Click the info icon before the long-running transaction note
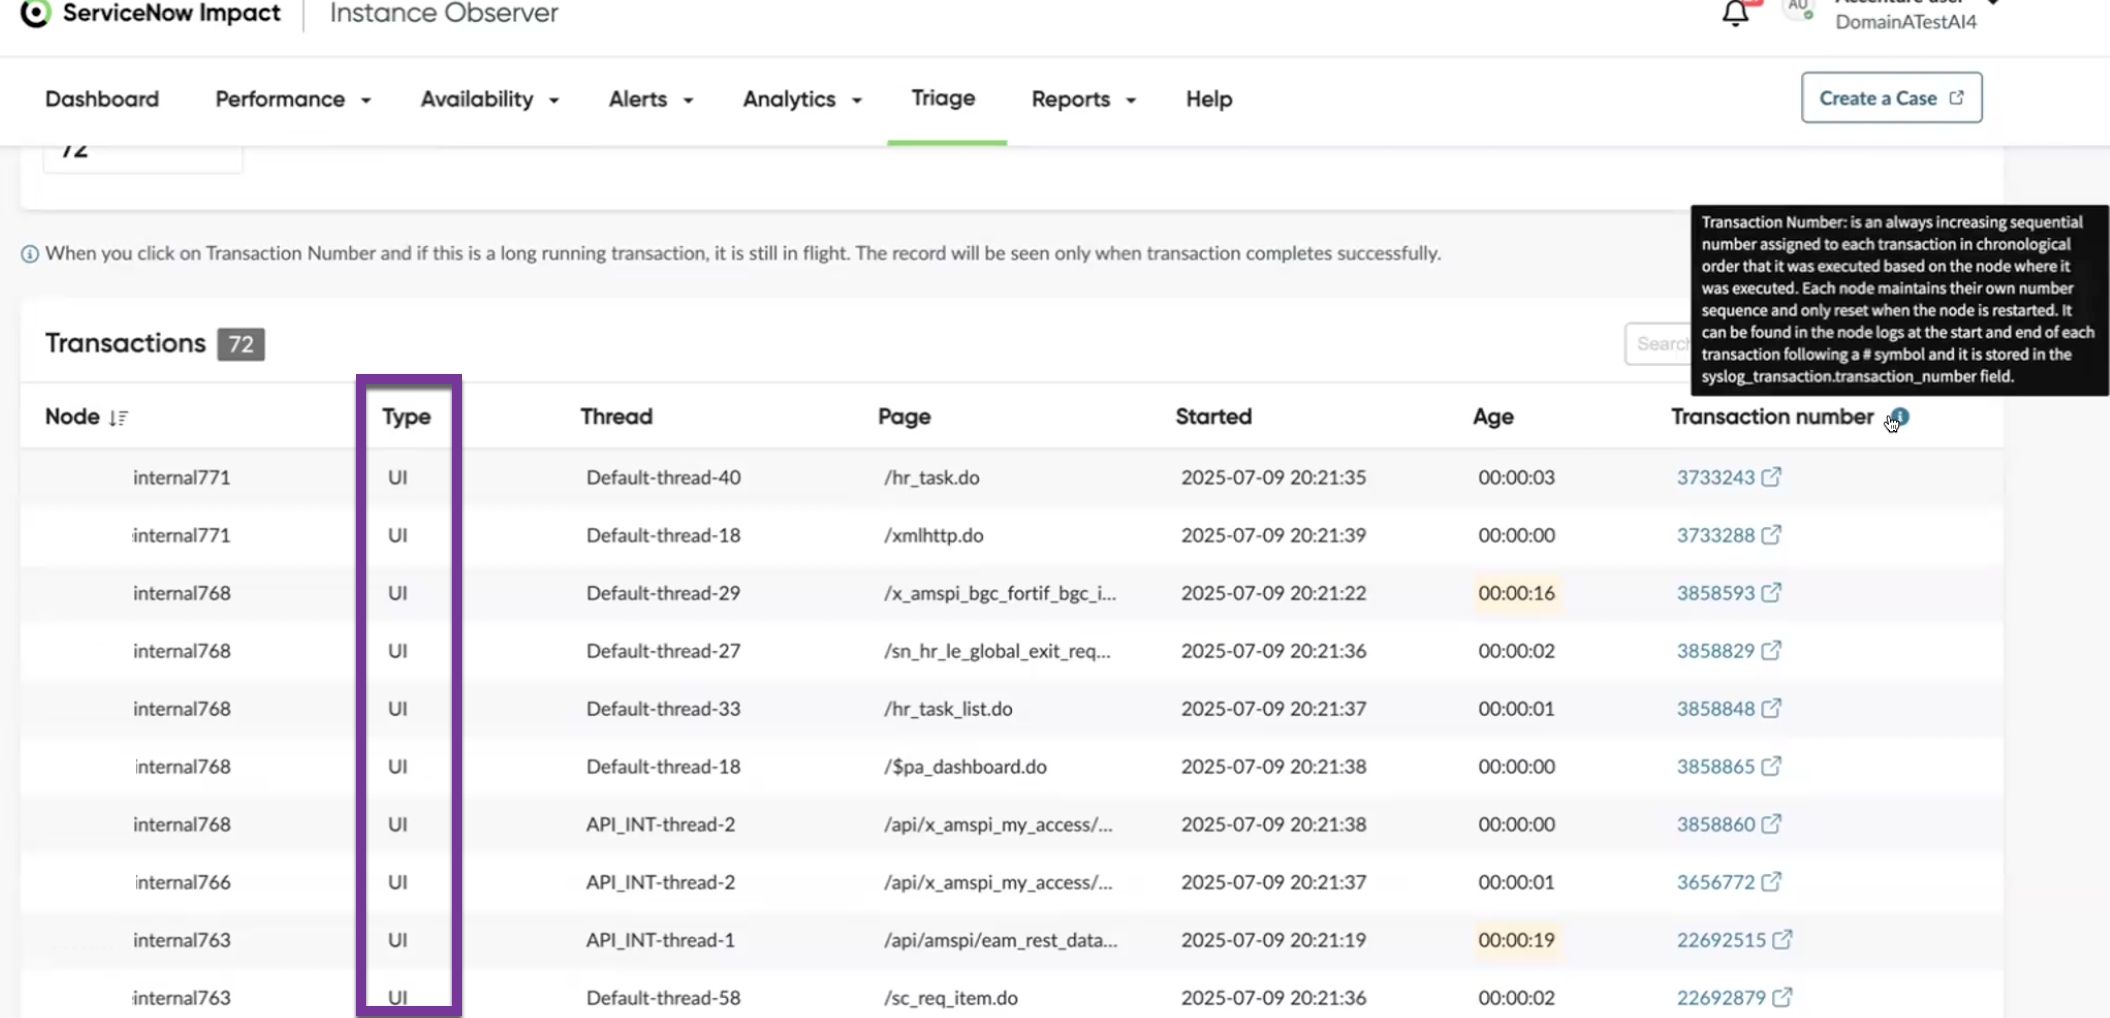The width and height of the screenshot is (2110, 1018). click(30, 254)
